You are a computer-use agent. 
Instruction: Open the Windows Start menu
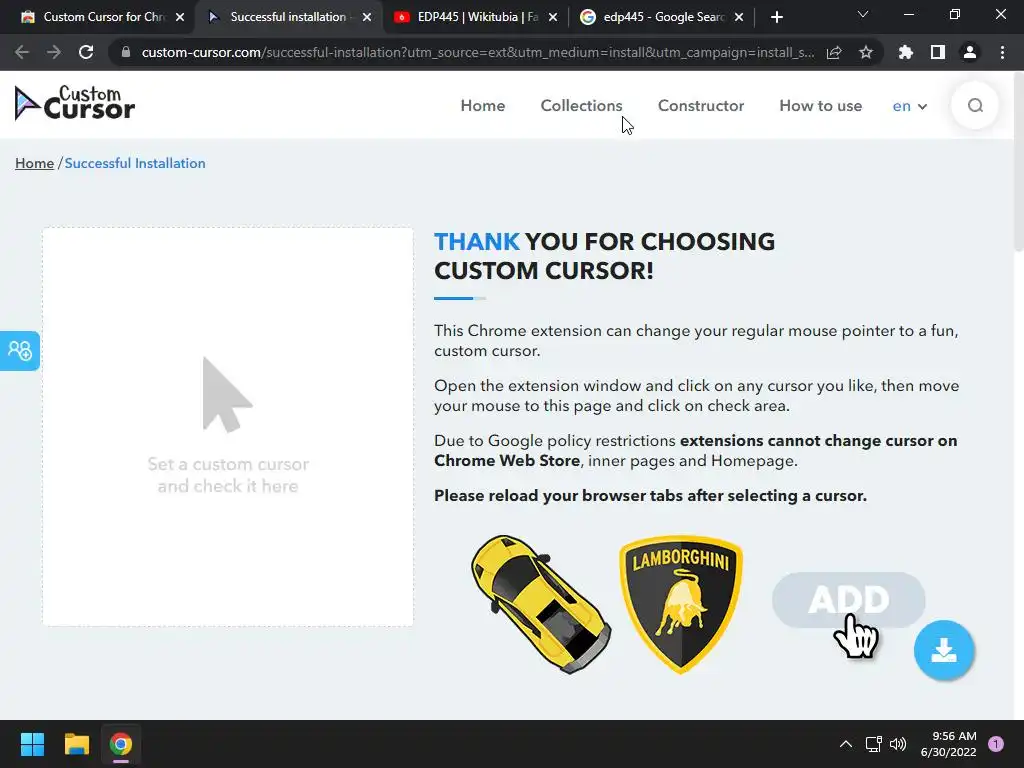pyautogui.click(x=32, y=744)
